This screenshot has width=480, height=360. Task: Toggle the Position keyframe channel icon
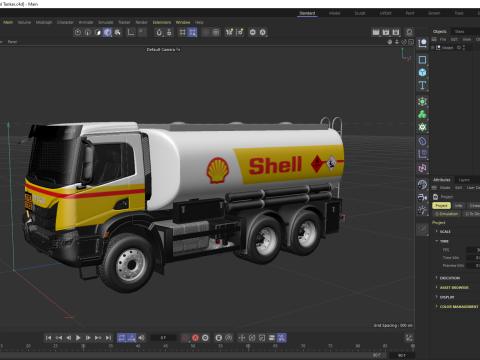click(x=242, y=338)
